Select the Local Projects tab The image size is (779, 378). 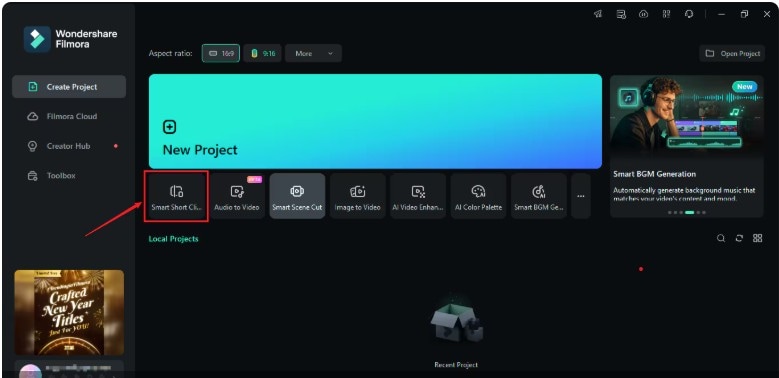pyautogui.click(x=173, y=239)
